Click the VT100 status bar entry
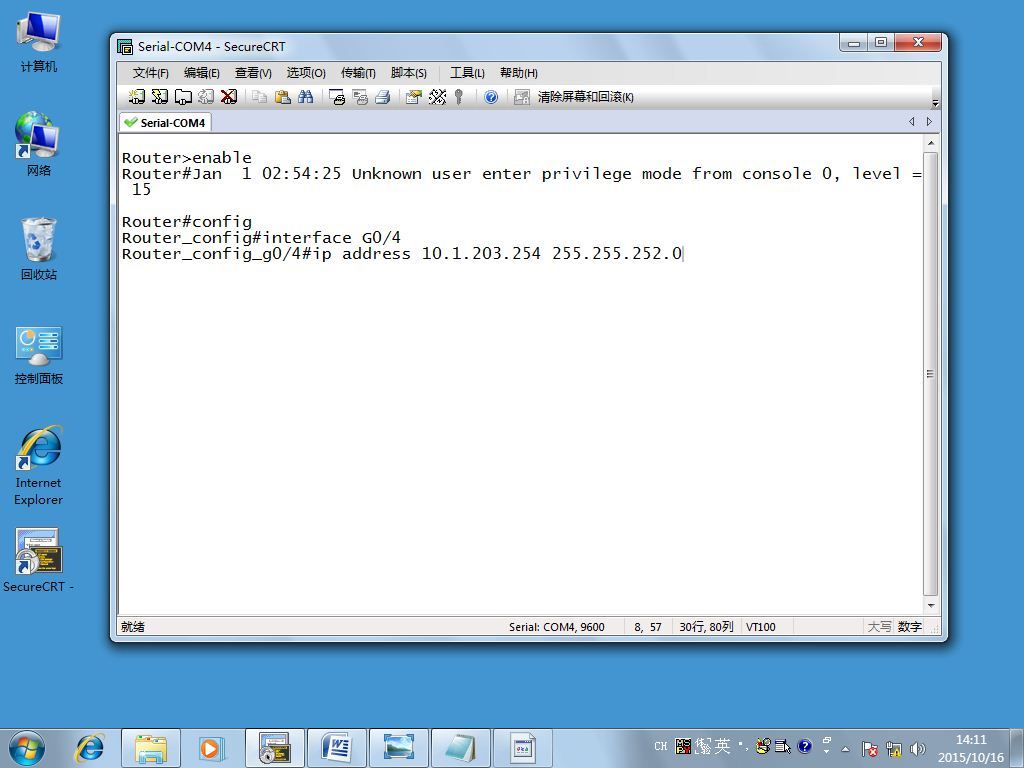This screenshot has width=1024, height=768. [x=761, y=627]
